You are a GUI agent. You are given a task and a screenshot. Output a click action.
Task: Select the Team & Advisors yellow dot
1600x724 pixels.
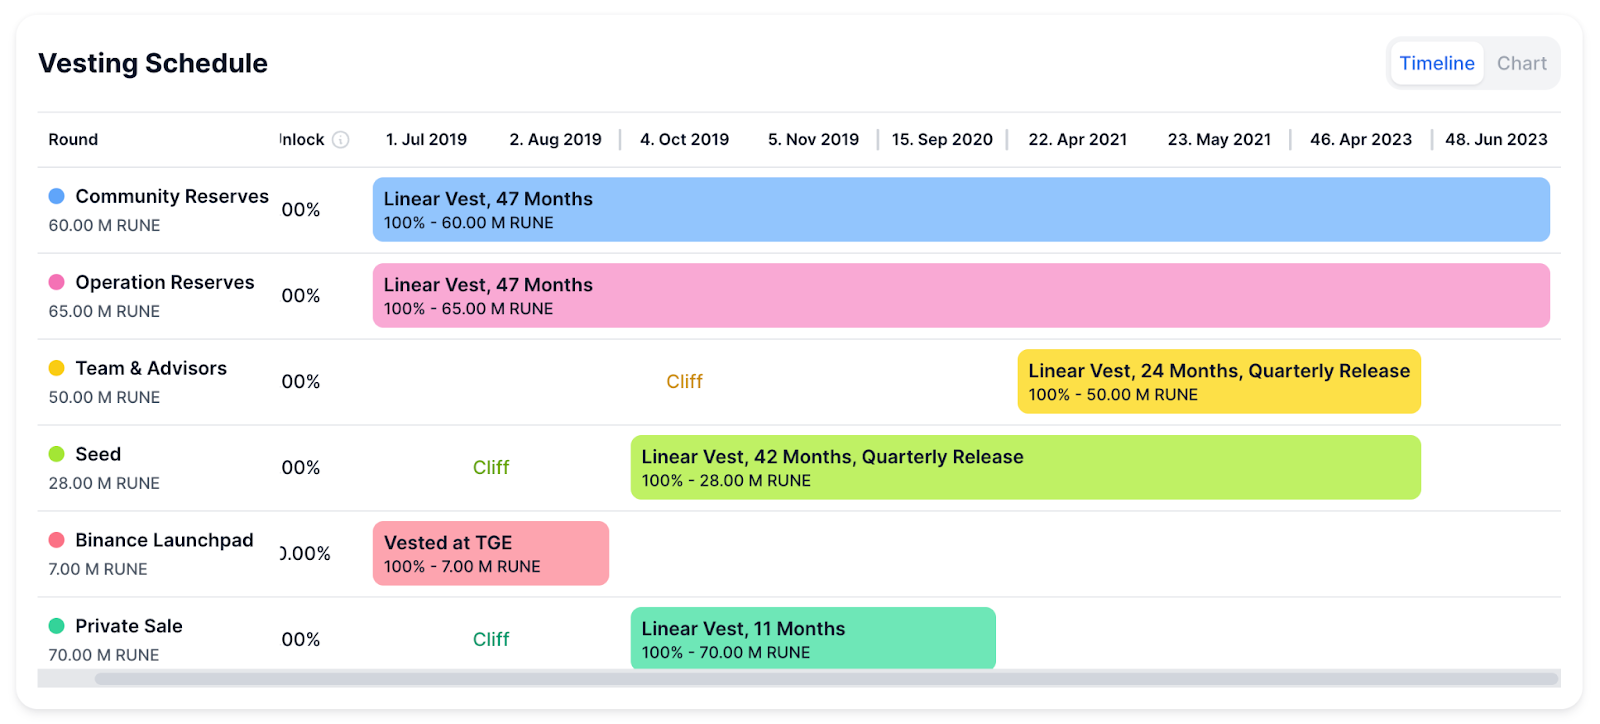click(57, 368)
